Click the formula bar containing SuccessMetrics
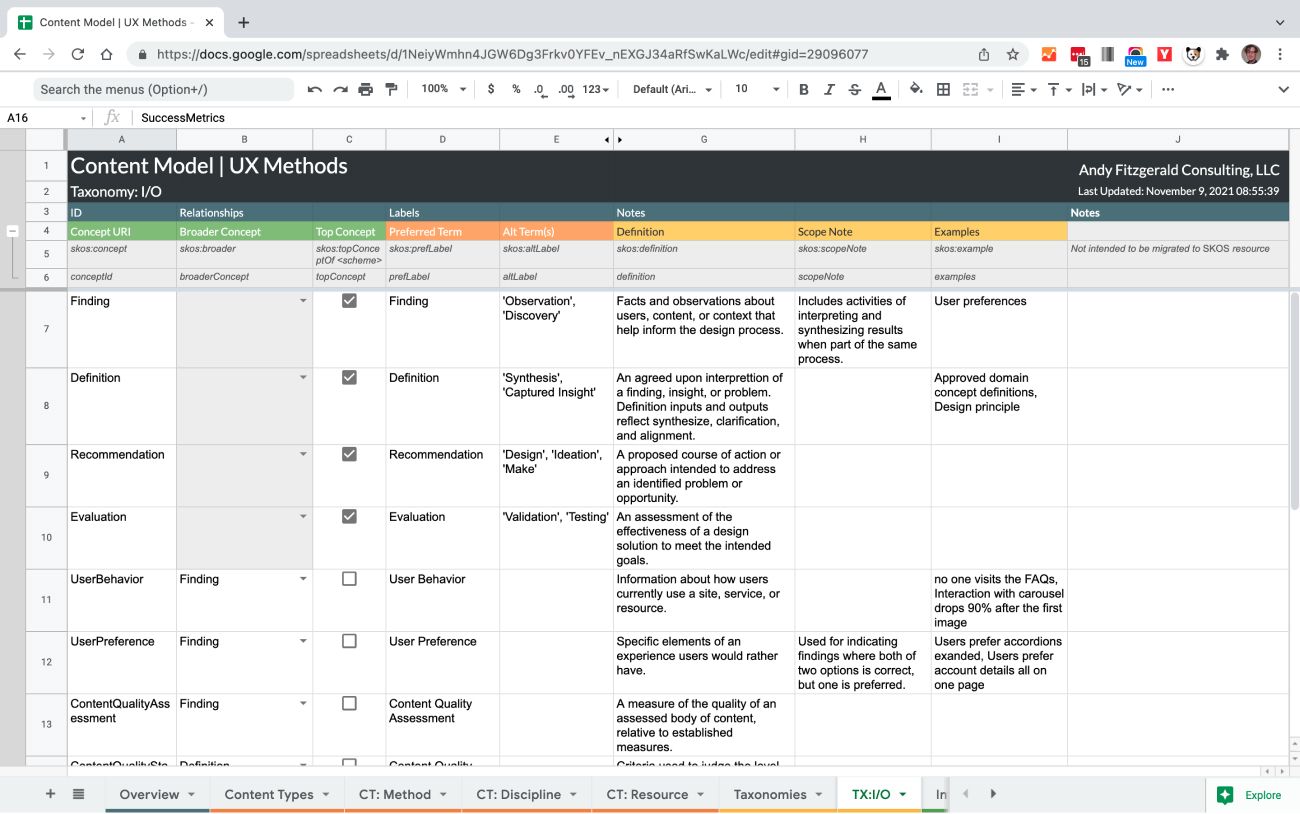The height and width of the screenshot is (814, 1300). [x=715, y=118]
